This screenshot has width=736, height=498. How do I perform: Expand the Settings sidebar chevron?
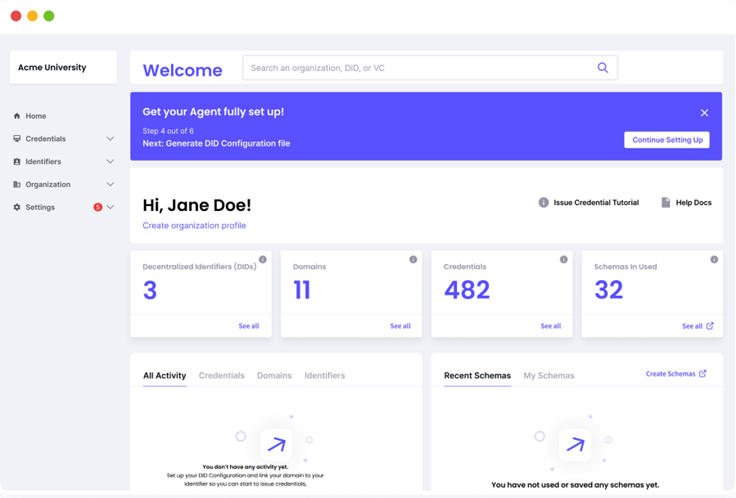click(110, 208)
